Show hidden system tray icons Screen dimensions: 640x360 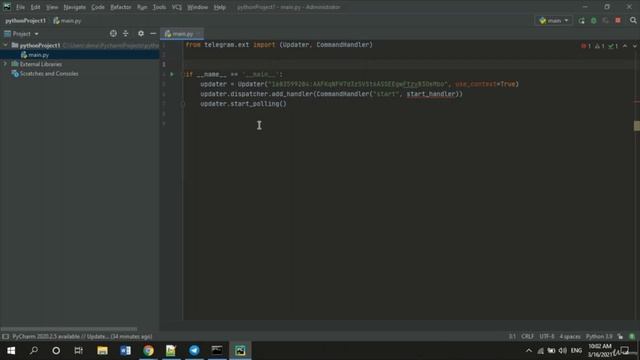click(x=529, y=351)
